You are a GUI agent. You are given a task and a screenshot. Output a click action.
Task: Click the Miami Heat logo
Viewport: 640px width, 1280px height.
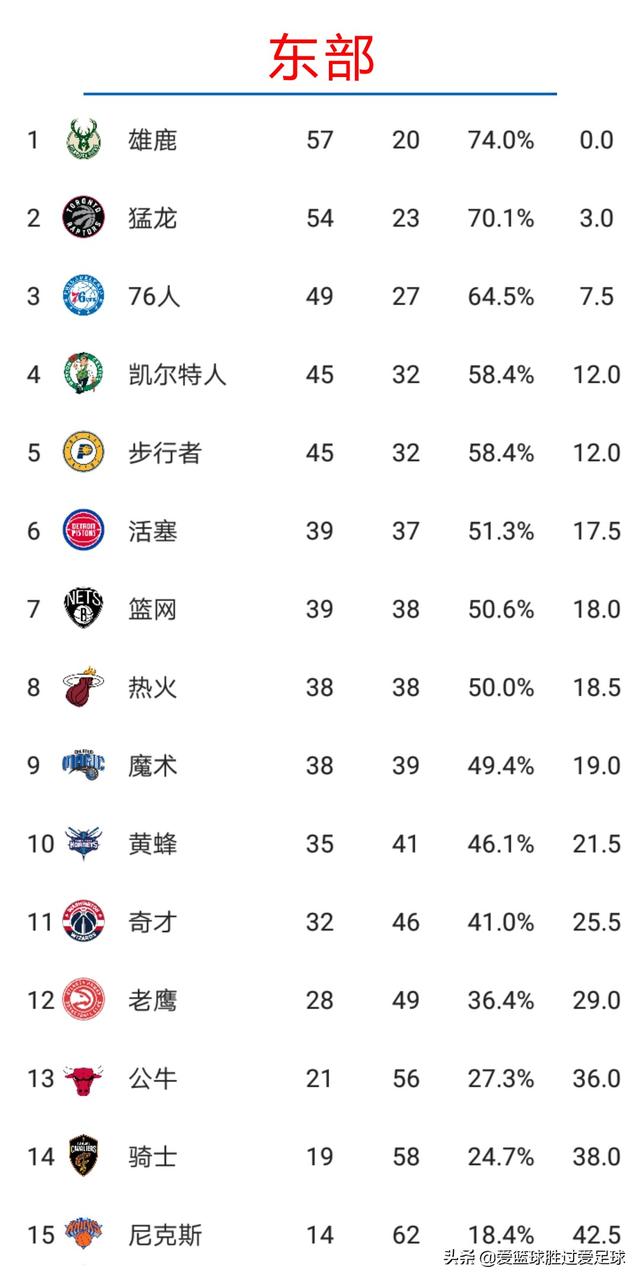click(x=84, y=687)
